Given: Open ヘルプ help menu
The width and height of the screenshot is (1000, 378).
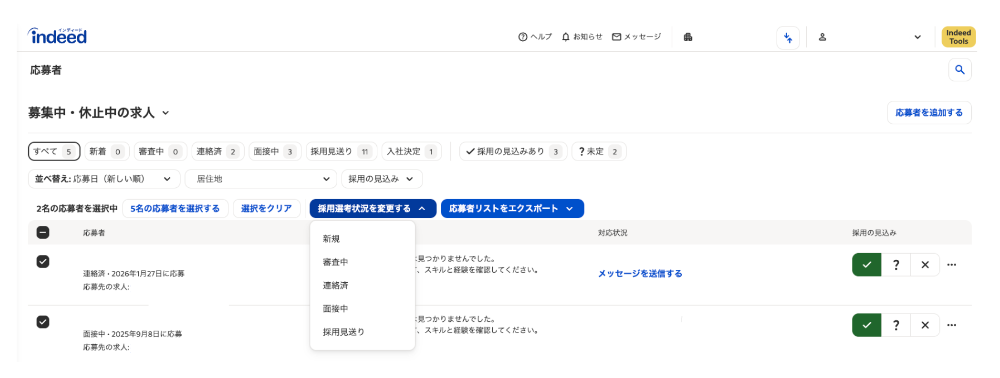Looking at the screenshot, I should (x=535, y=37).
